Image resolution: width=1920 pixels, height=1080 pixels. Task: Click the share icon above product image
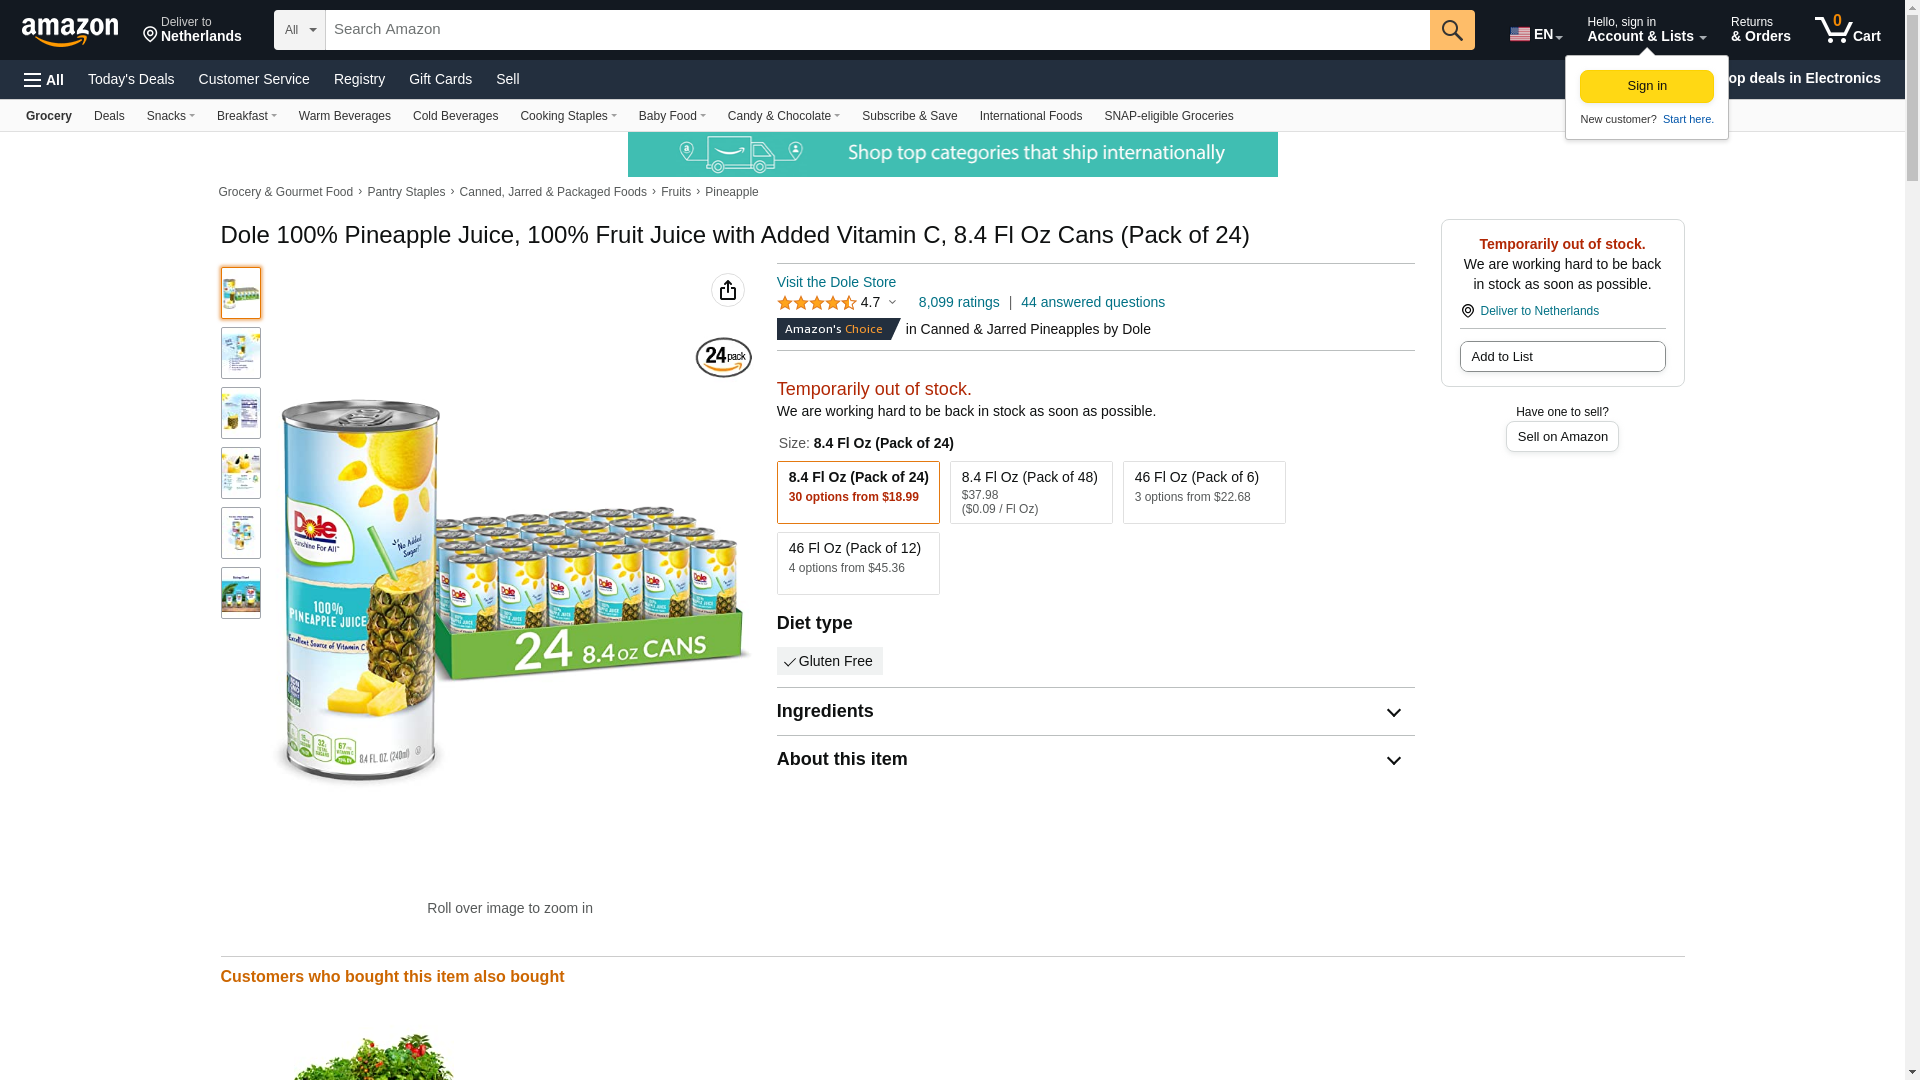tap(728, 290)
